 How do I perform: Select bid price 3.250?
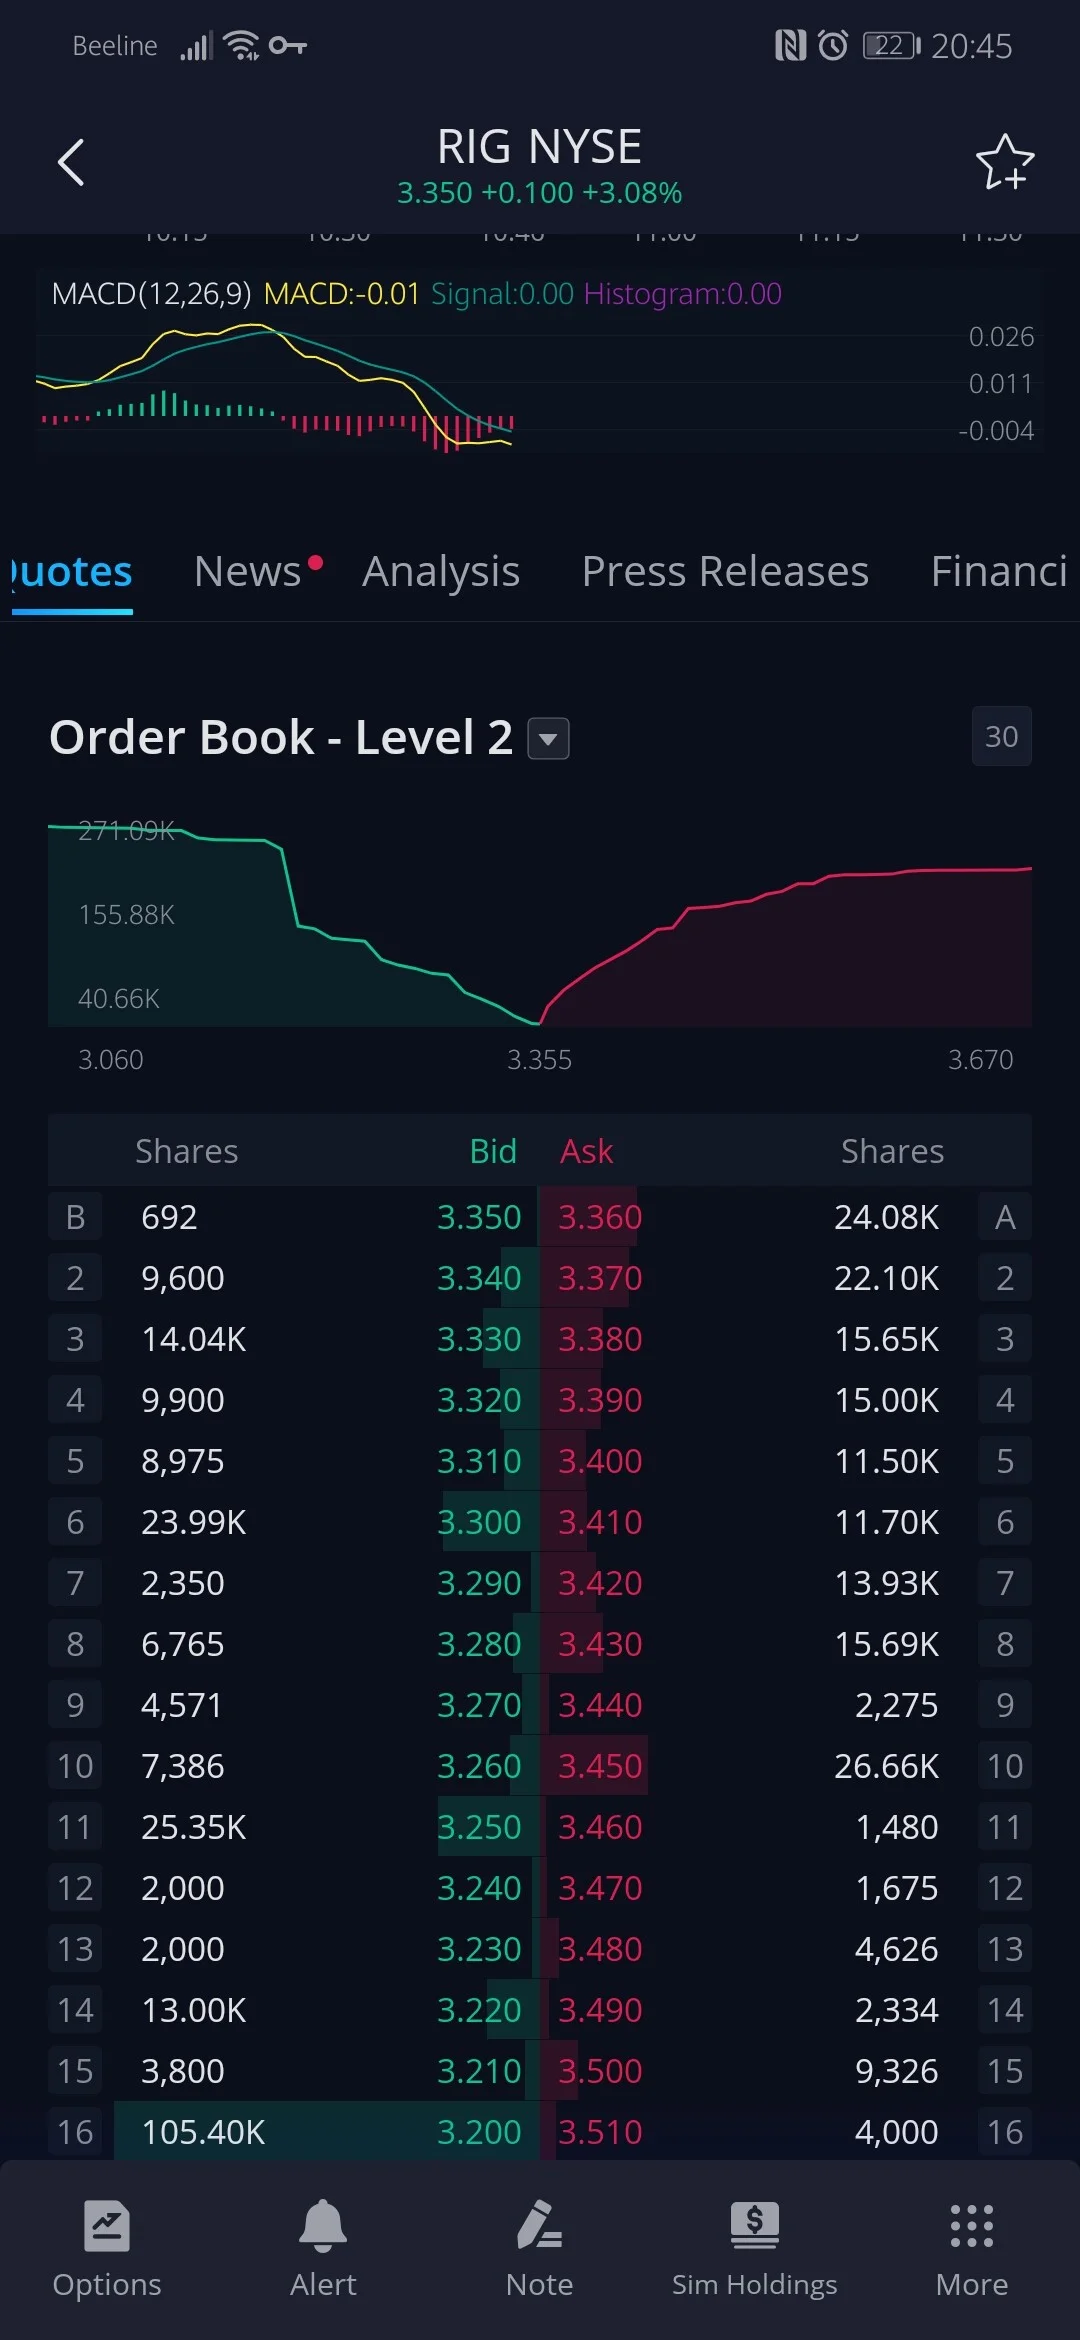point(479,1827)
